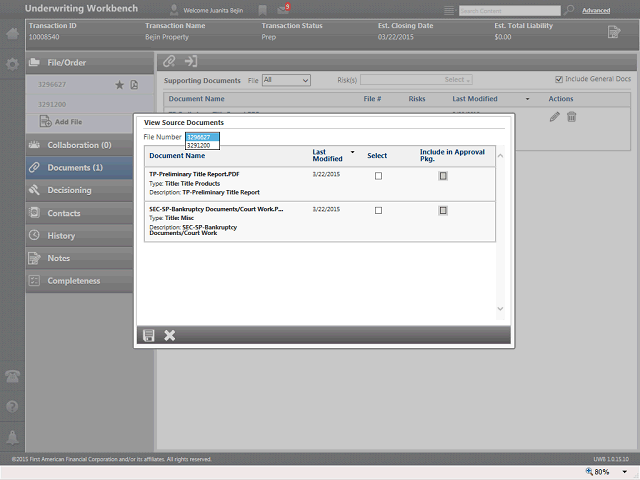Click the Advanced search link
This screenshot has height=480, width=640.
596,11
